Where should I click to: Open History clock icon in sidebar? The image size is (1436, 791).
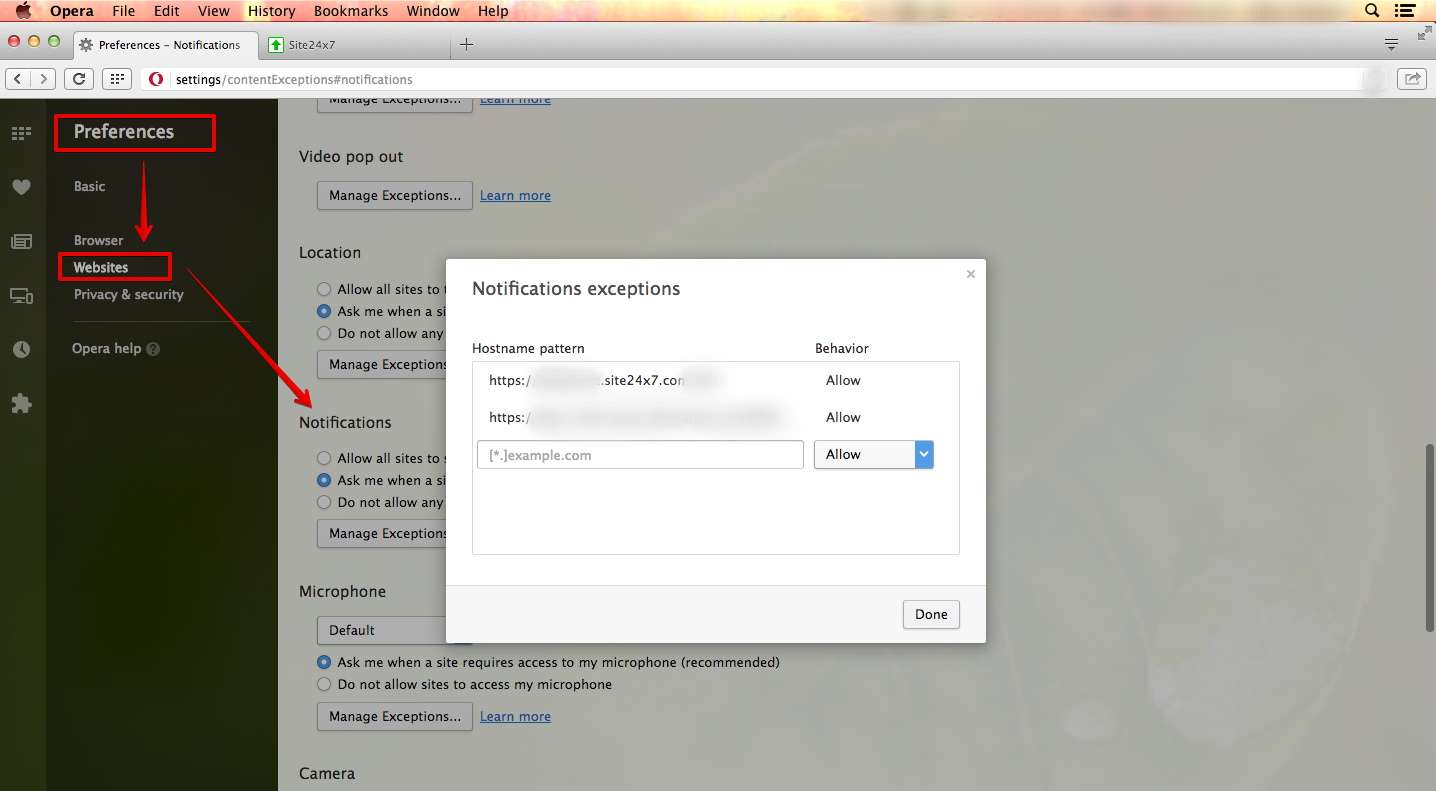tap(21, 350)
